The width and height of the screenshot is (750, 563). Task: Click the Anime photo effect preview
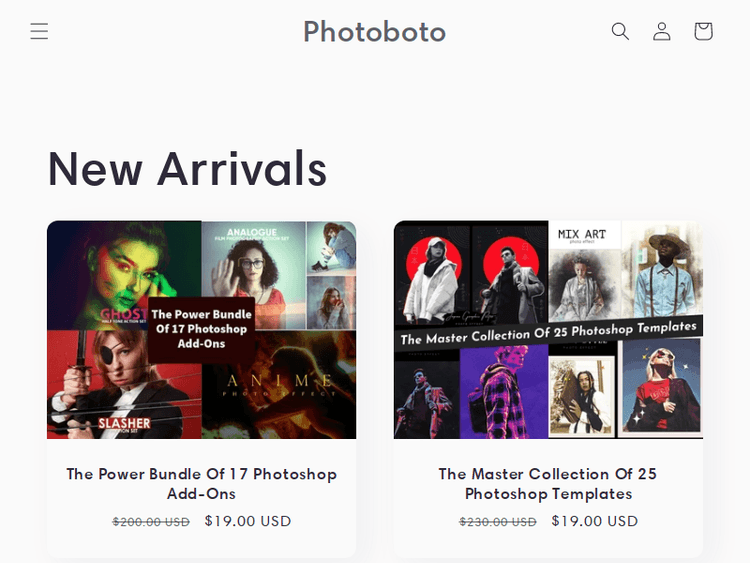(280, 395)
